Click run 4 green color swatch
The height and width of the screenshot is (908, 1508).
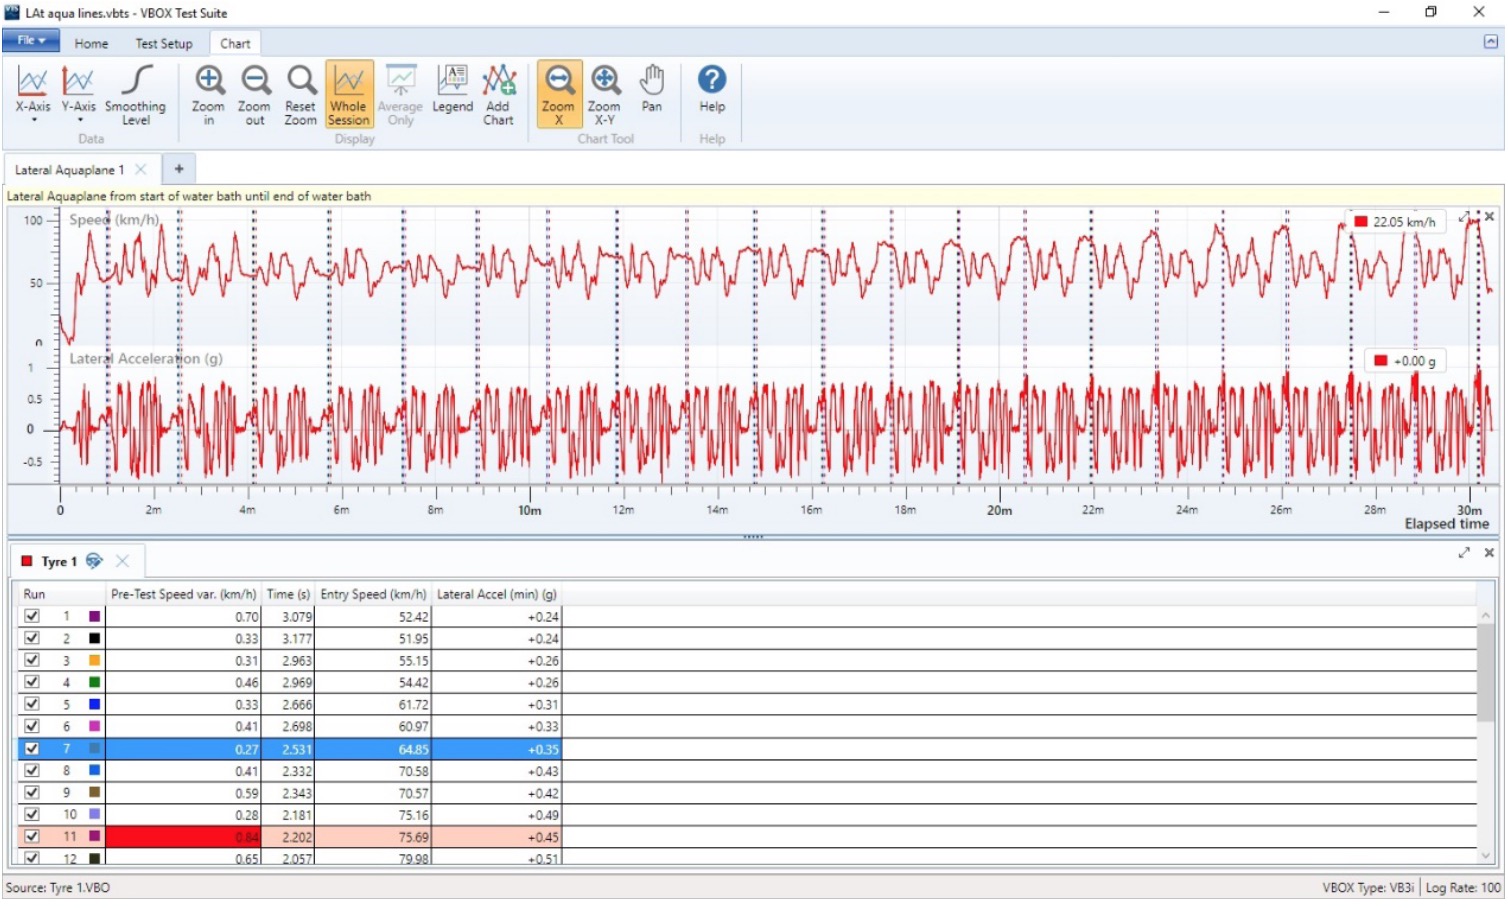tap(94, 683)
